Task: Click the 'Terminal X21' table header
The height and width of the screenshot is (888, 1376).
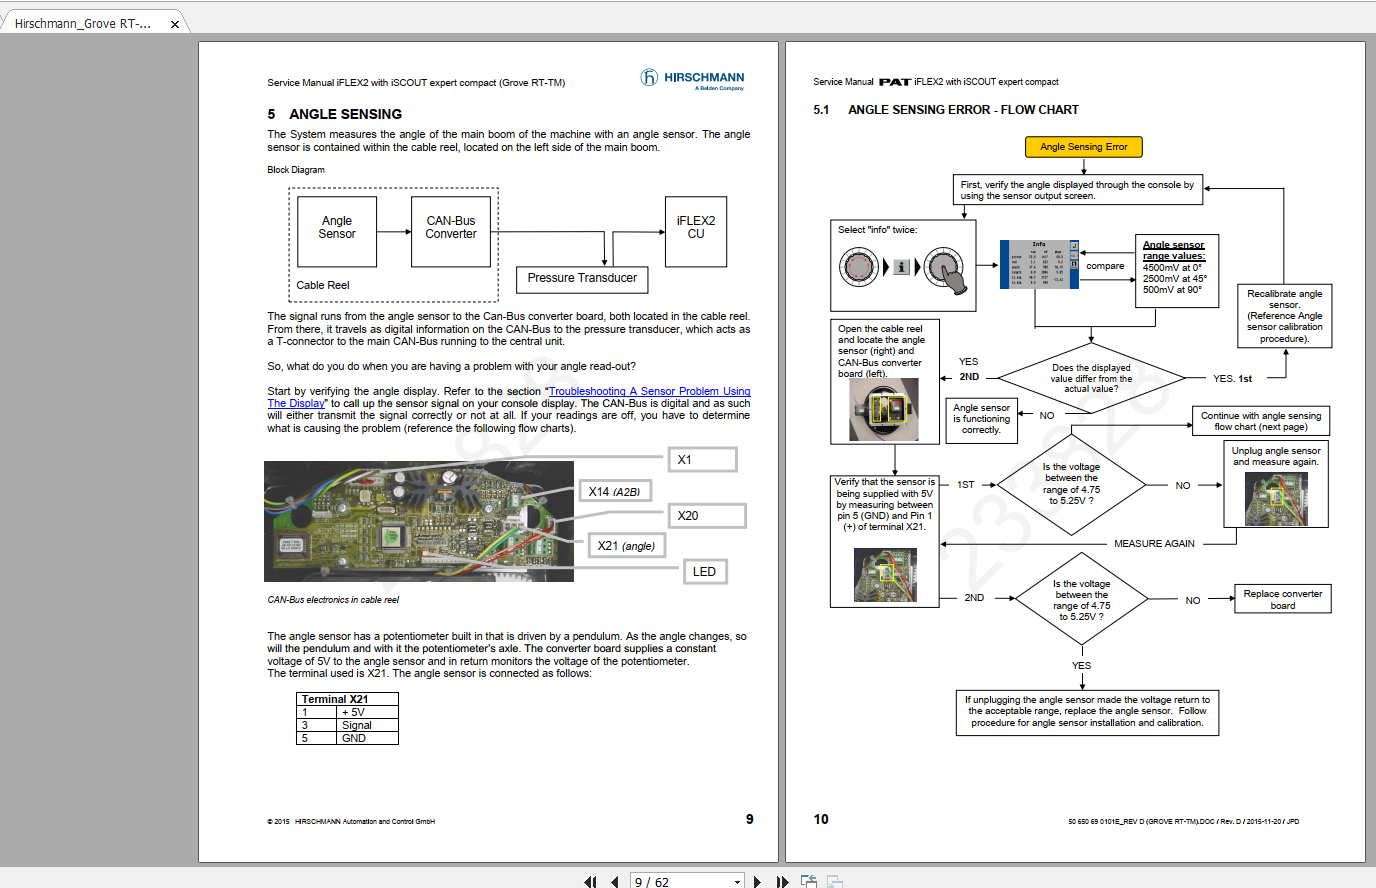Action: pyautogui.click(x=348, y=699)
